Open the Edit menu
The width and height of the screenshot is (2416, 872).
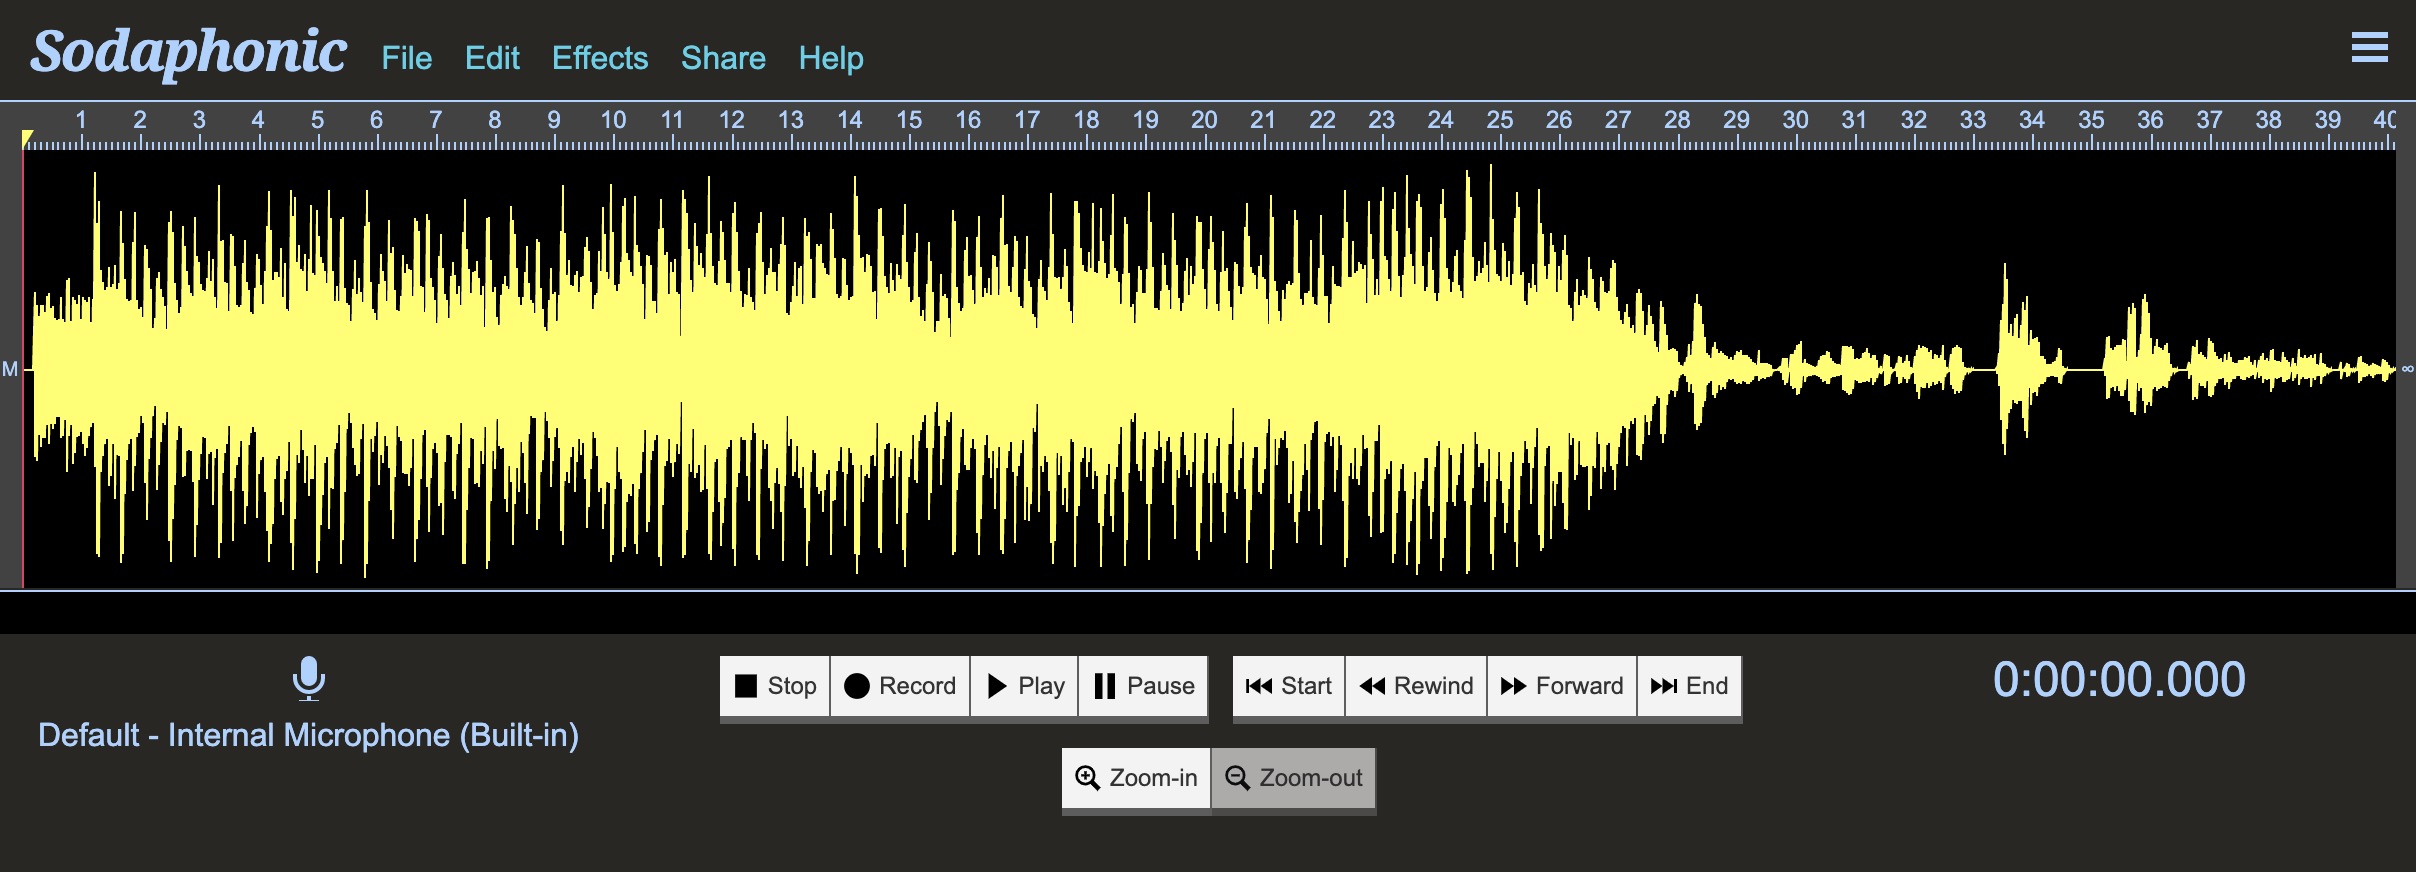pos(492,58)
